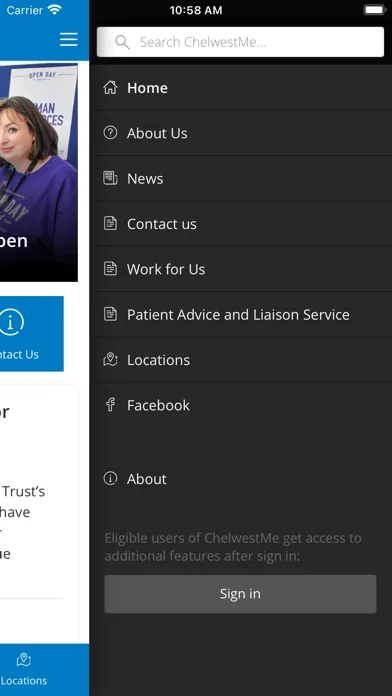The image size is (392, 696).
Task: Click the document icon beside Patient Advice
Action: 110,314
